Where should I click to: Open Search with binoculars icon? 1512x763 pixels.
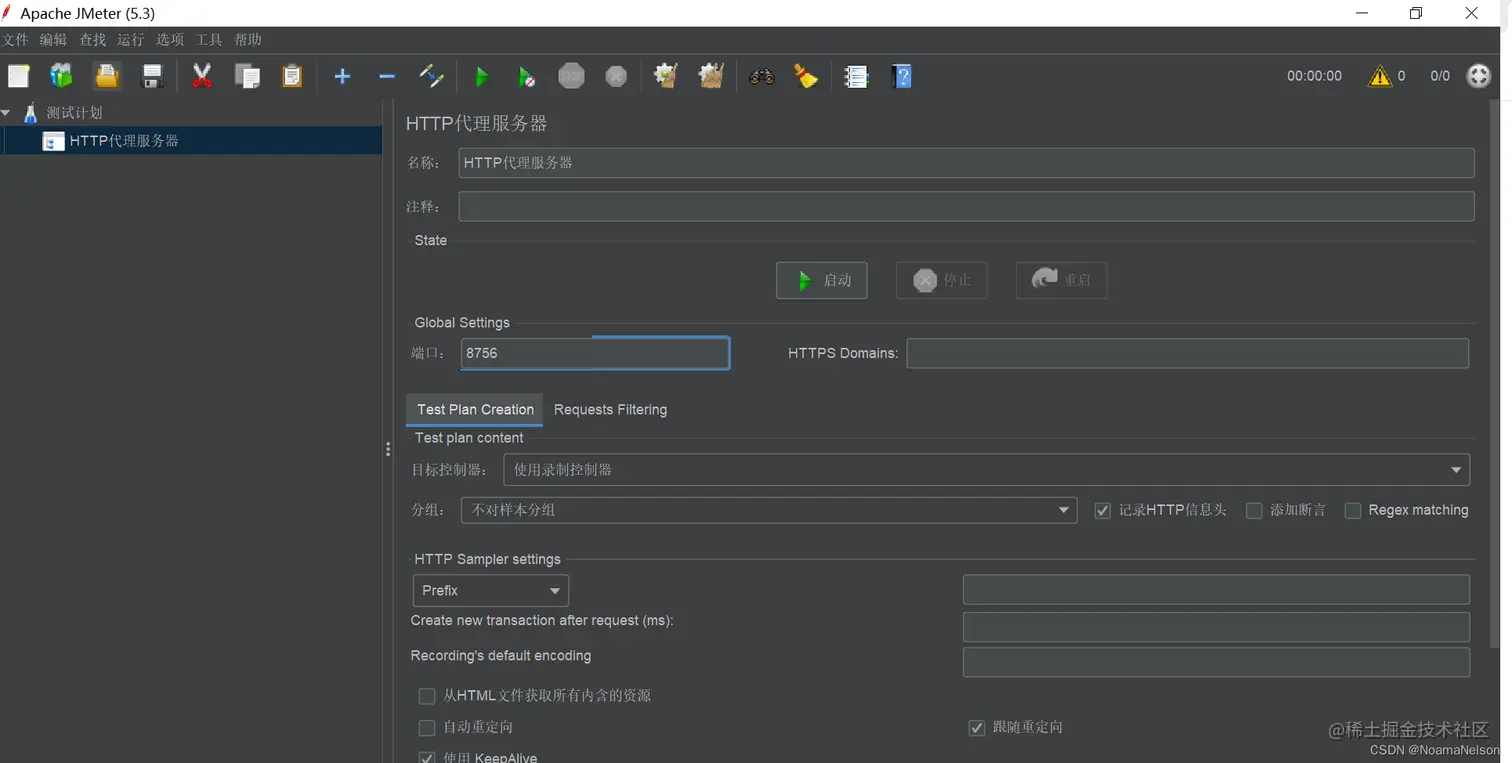pyautogui.click(x=762, y=76)
